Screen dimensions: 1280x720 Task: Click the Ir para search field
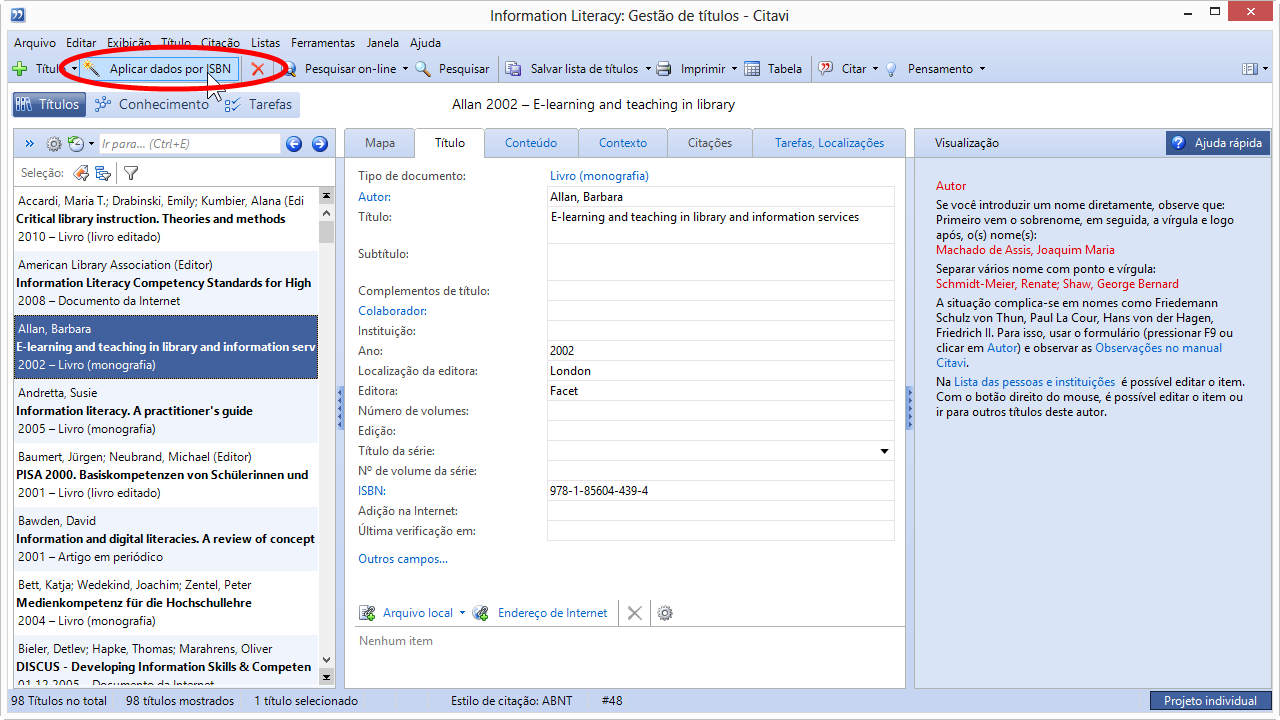coord(190,144)
